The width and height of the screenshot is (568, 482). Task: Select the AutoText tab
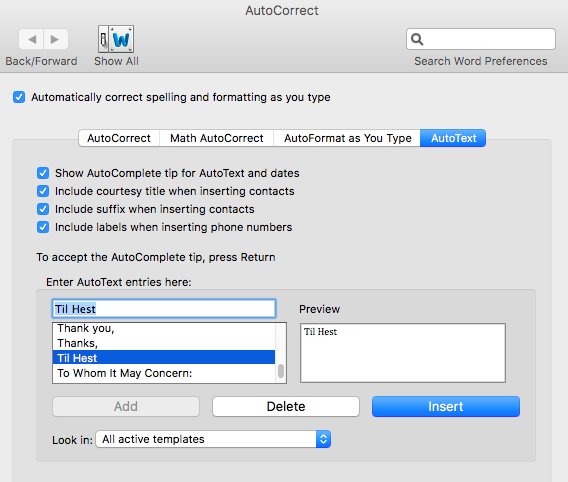(453, 138)
